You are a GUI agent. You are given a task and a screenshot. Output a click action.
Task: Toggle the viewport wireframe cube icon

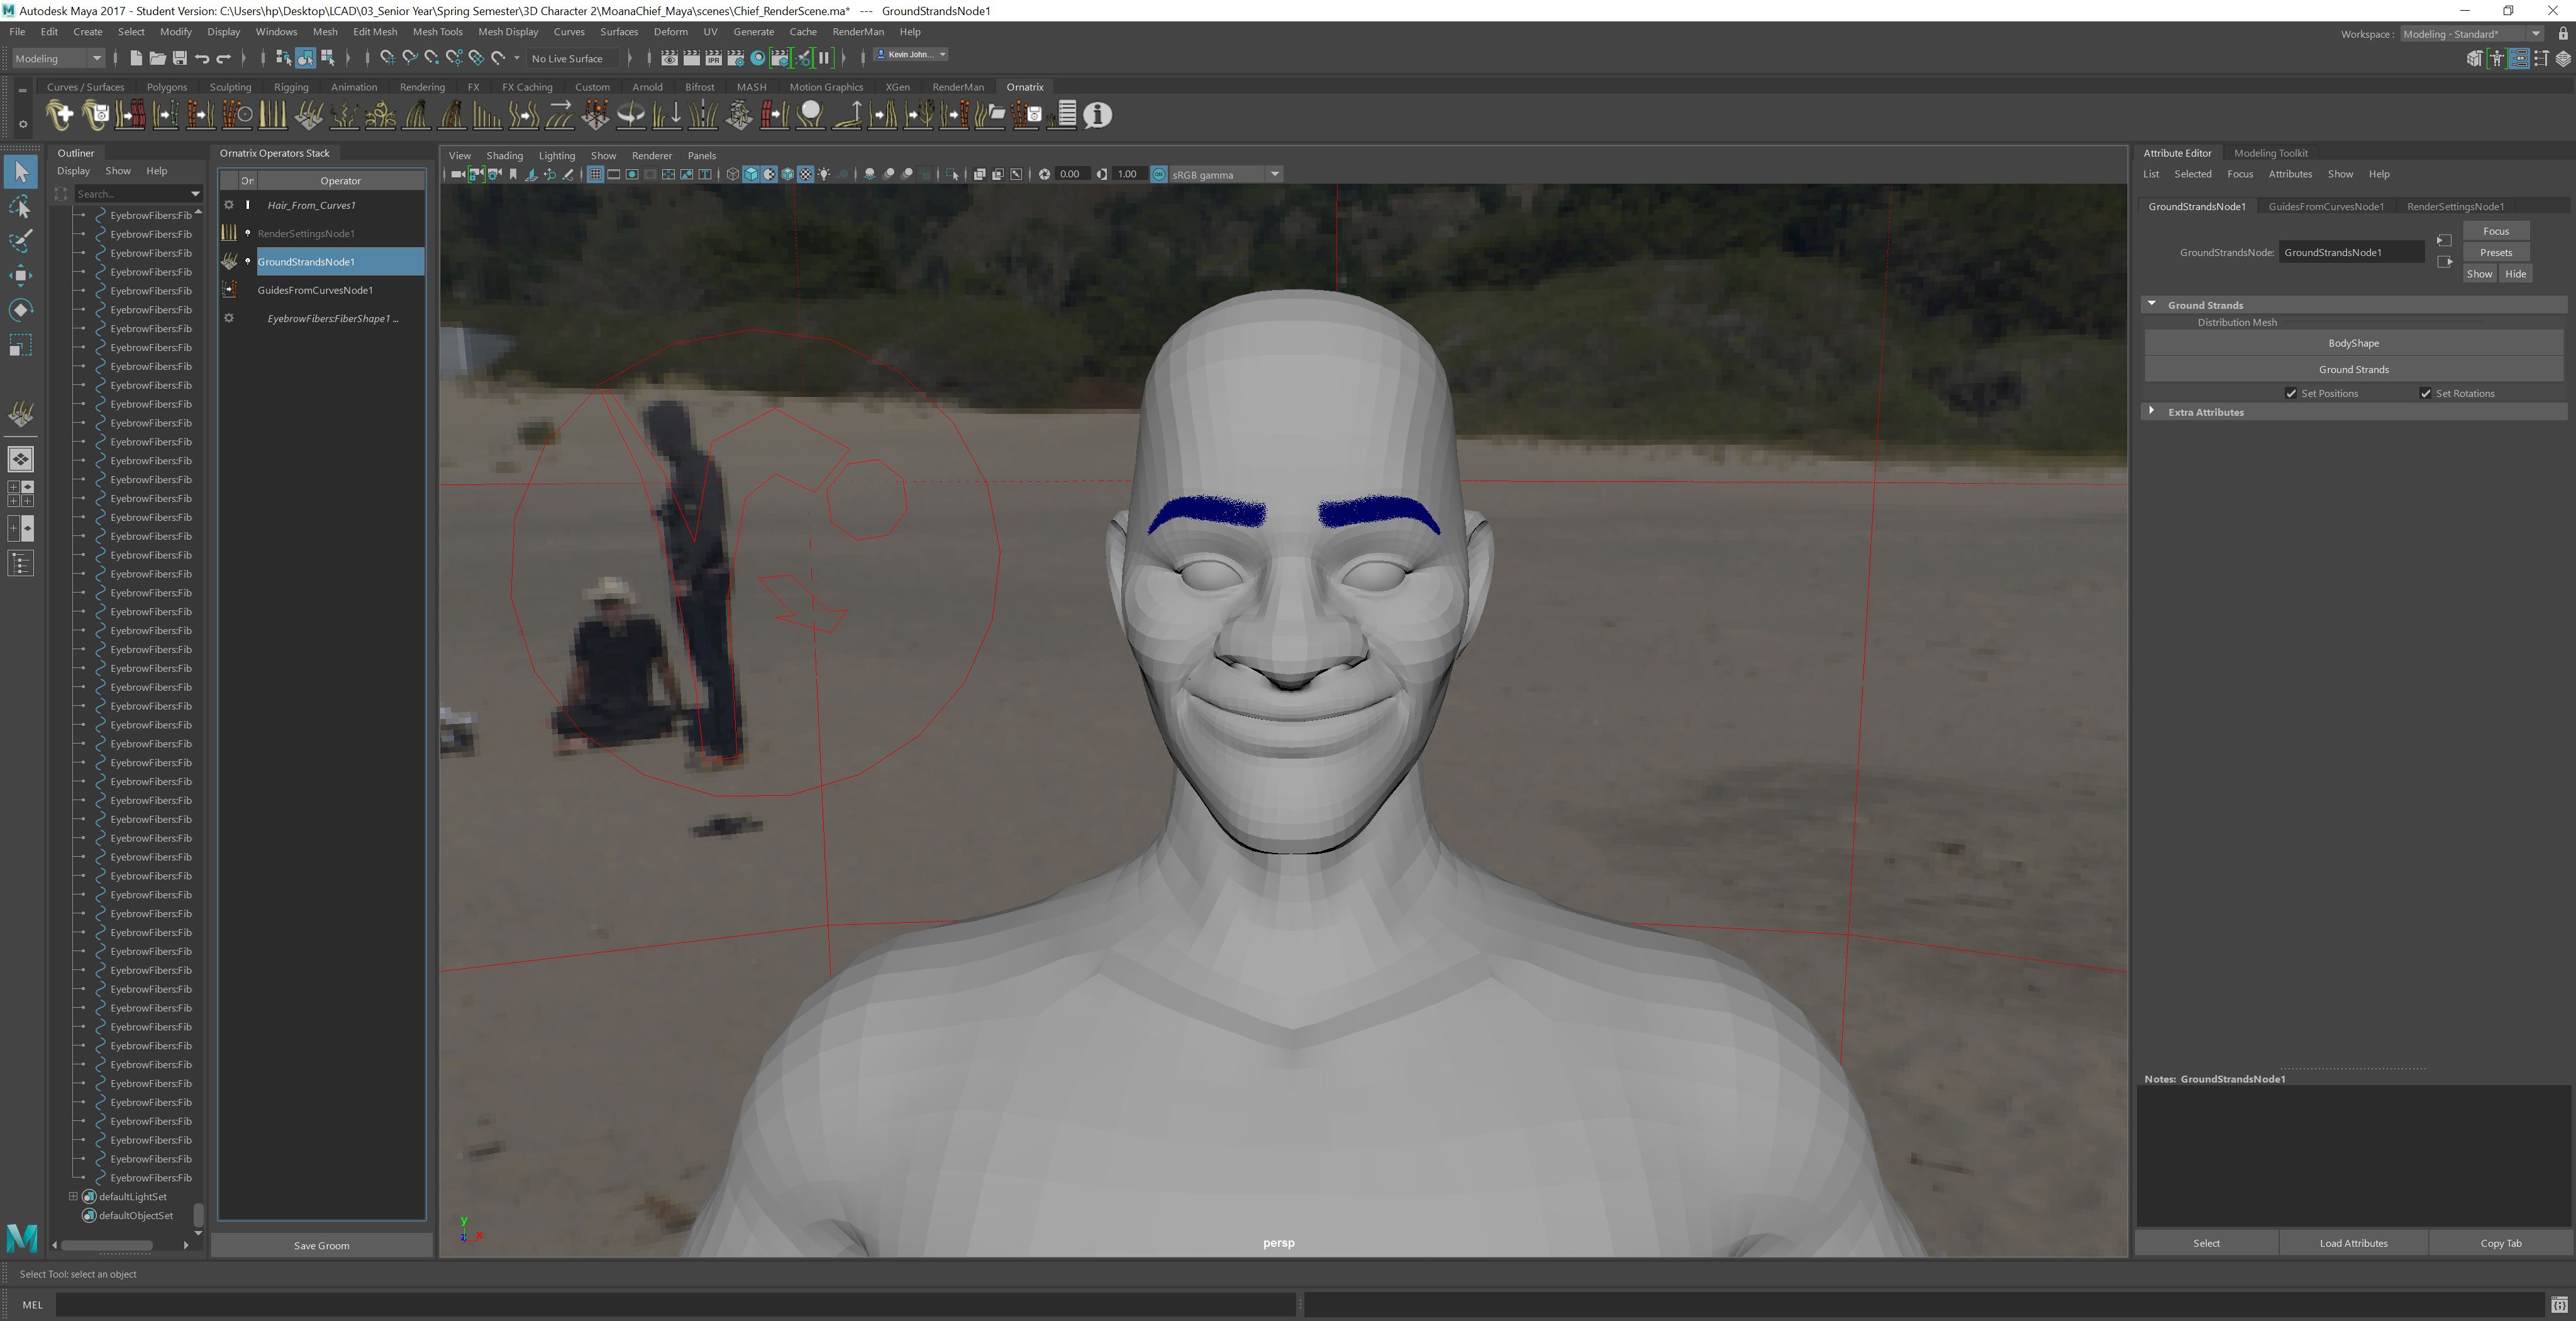click(732, 174)
